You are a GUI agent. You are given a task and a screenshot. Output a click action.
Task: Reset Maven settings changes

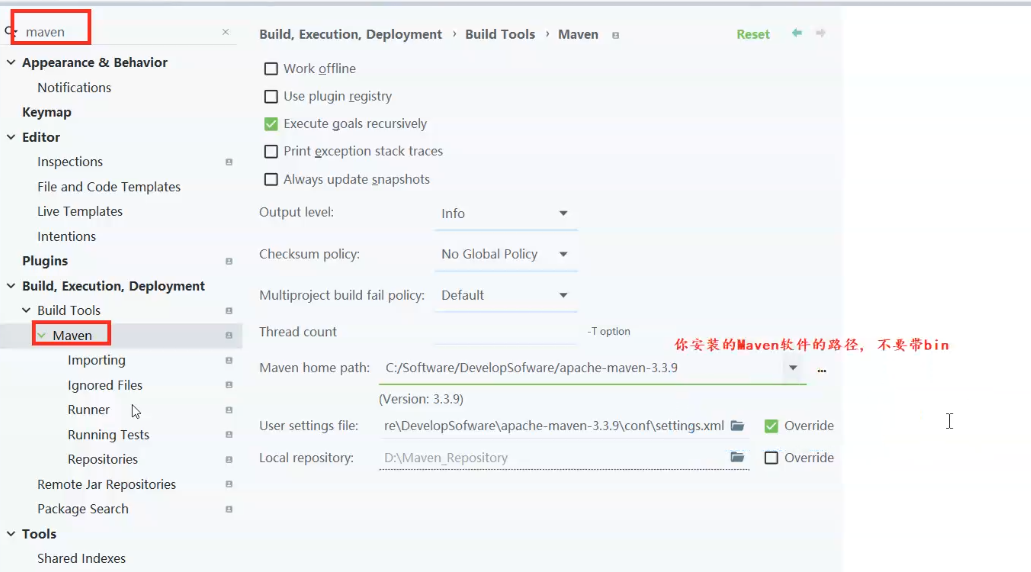pos(753,34)
